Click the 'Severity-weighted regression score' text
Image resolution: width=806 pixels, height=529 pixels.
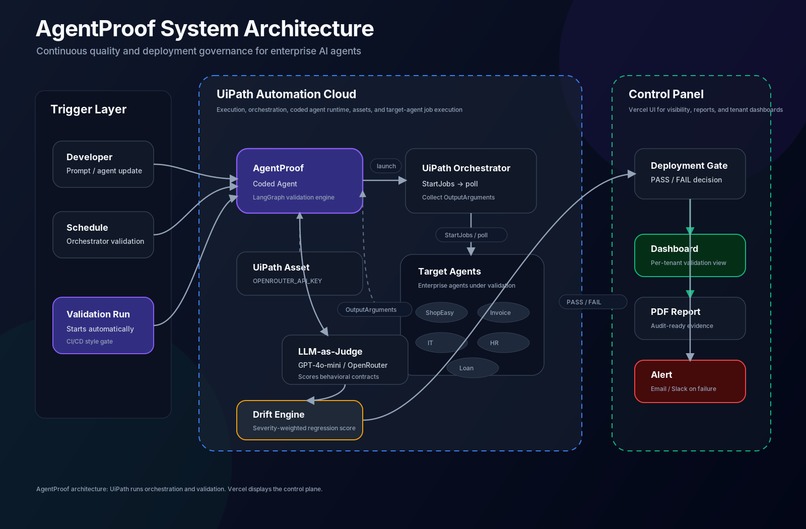click(x=304, y=428)
